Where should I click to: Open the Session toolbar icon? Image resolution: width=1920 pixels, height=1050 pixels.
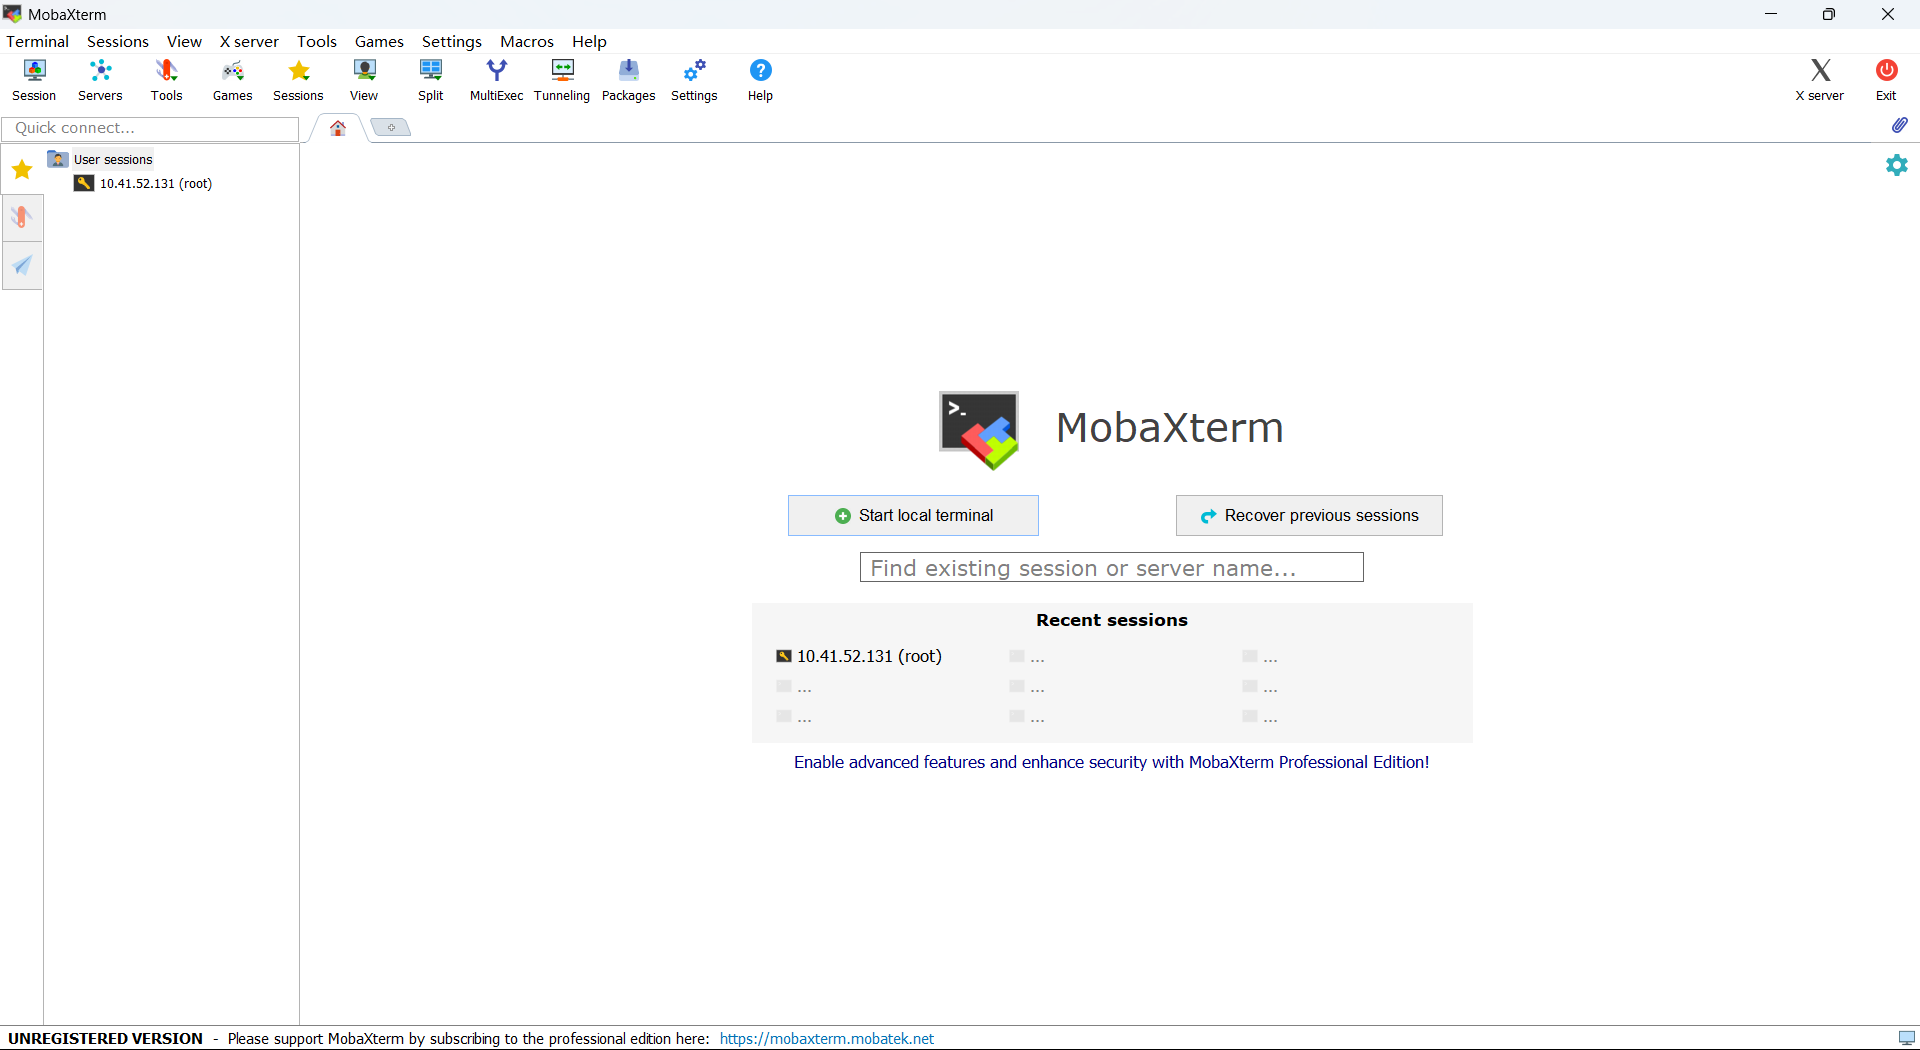tap(34, 80)
